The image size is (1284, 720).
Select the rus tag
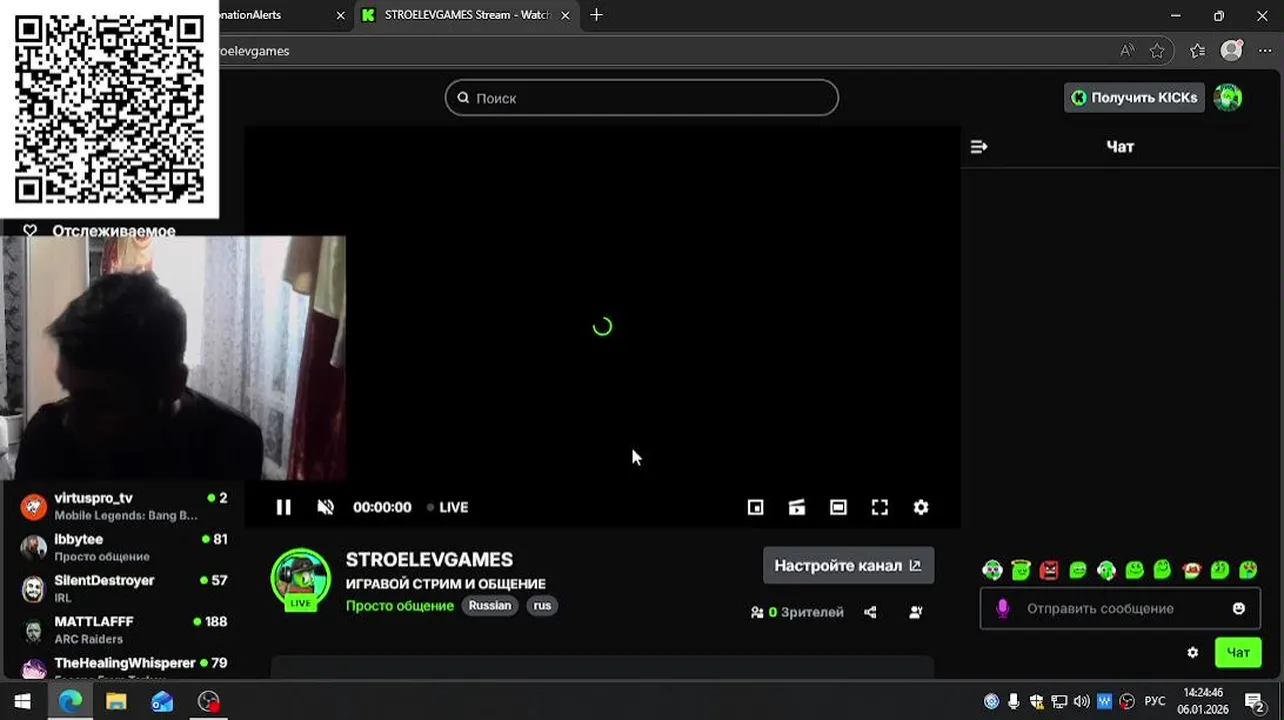[x=542, y=606]
